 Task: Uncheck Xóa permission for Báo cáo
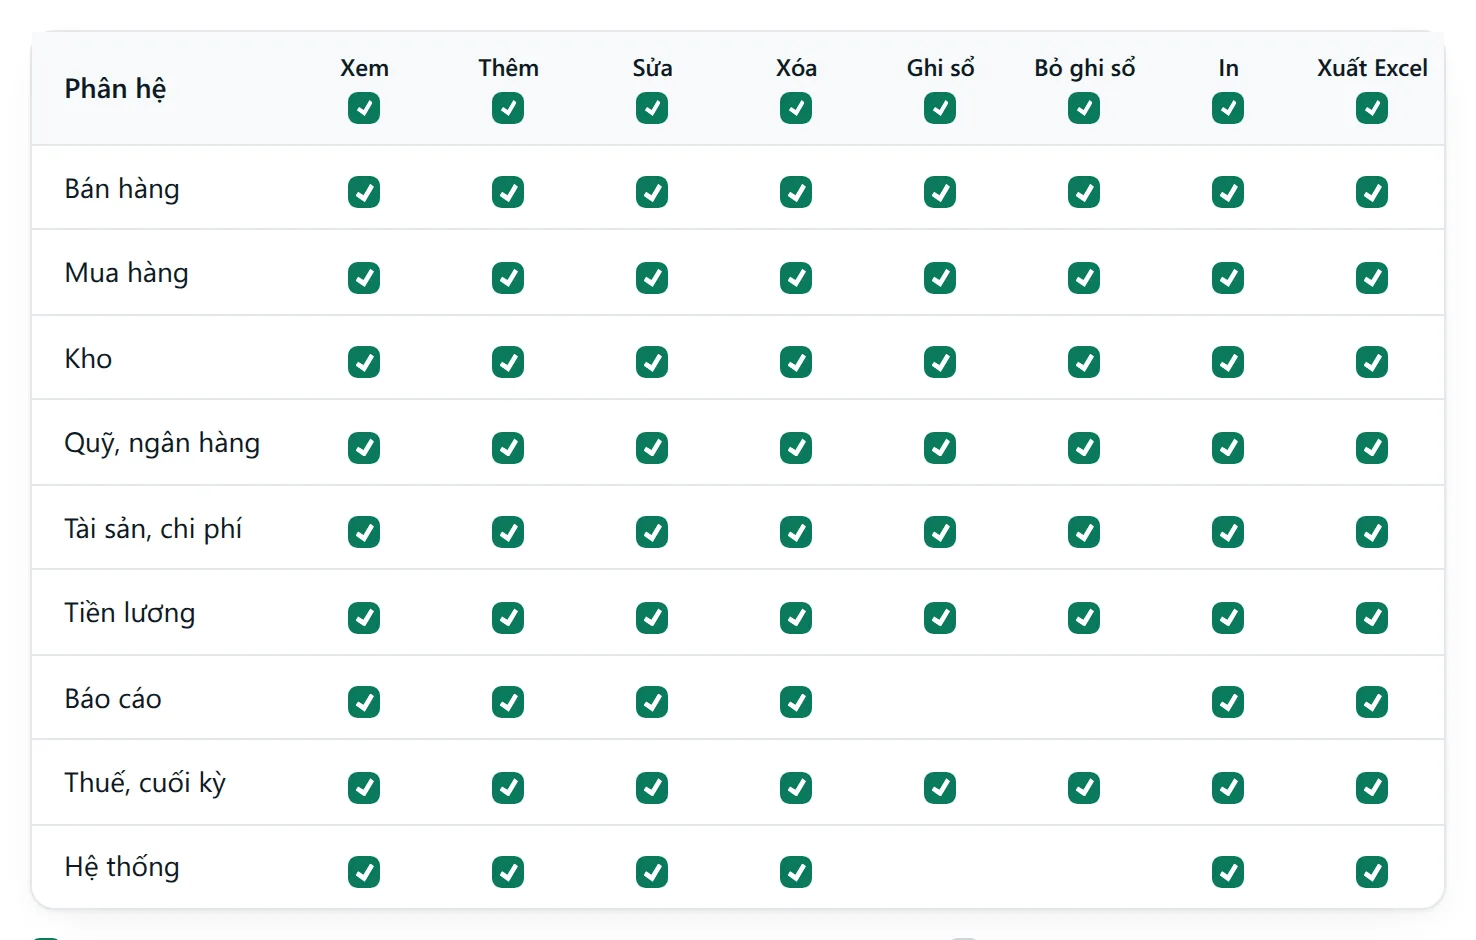click(x=796, y=702)
